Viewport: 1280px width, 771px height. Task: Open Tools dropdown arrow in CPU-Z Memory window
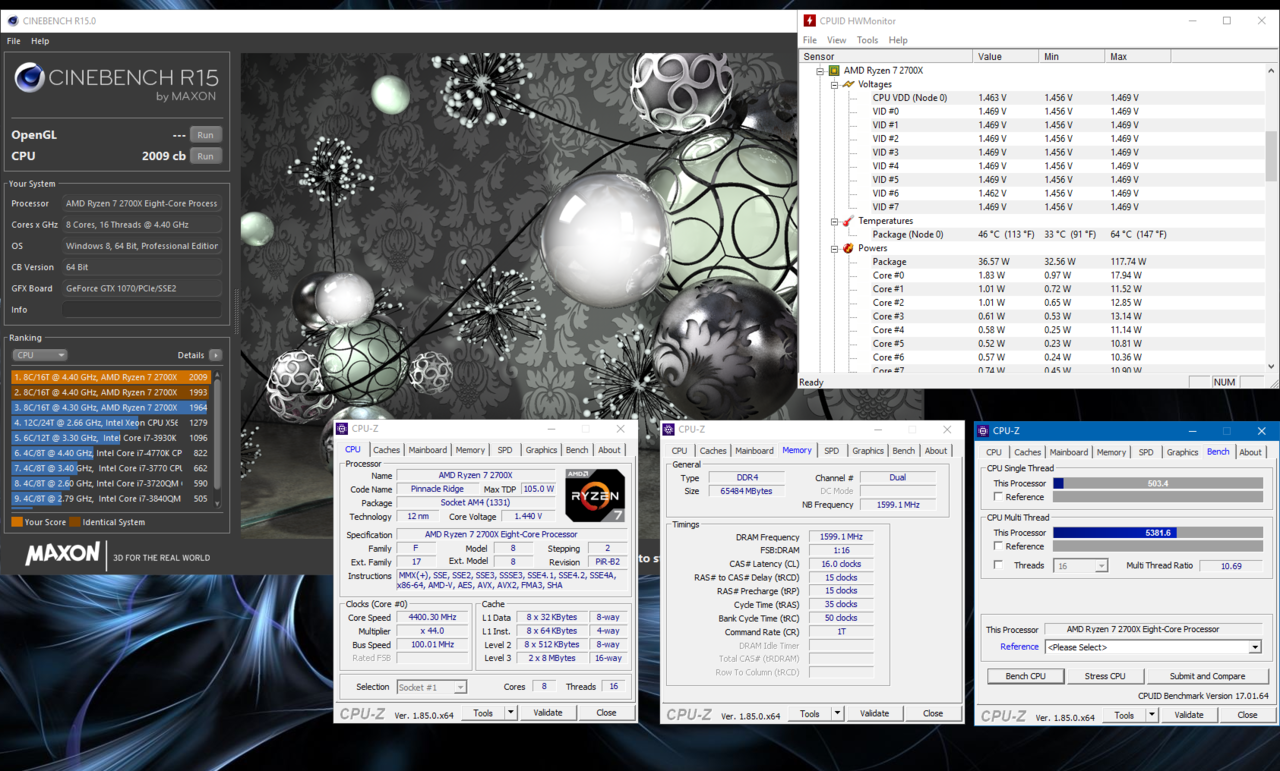point(837,714)
